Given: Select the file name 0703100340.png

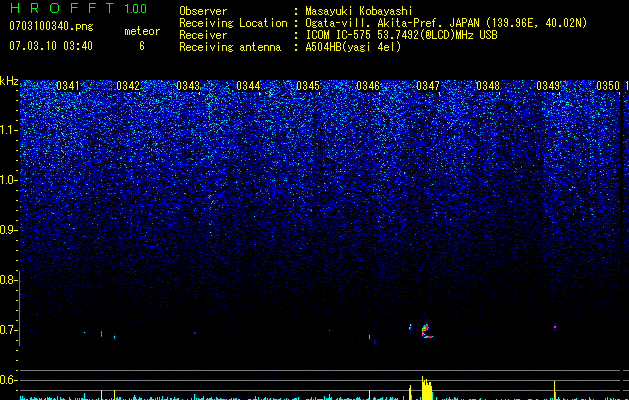Looking at the screenshot, I should [x=51, y=26].
